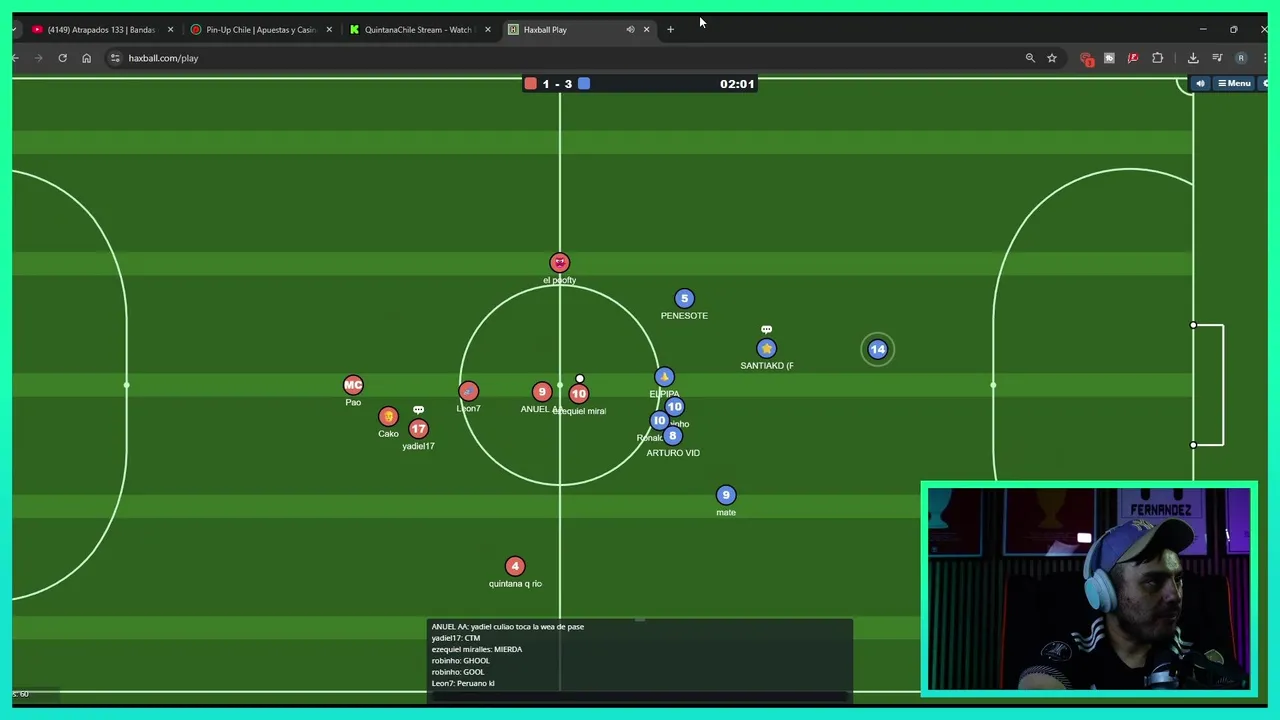1280x720 pixels.
Task: Click the streamer webcam overlay
Action: coord(1088,589)
